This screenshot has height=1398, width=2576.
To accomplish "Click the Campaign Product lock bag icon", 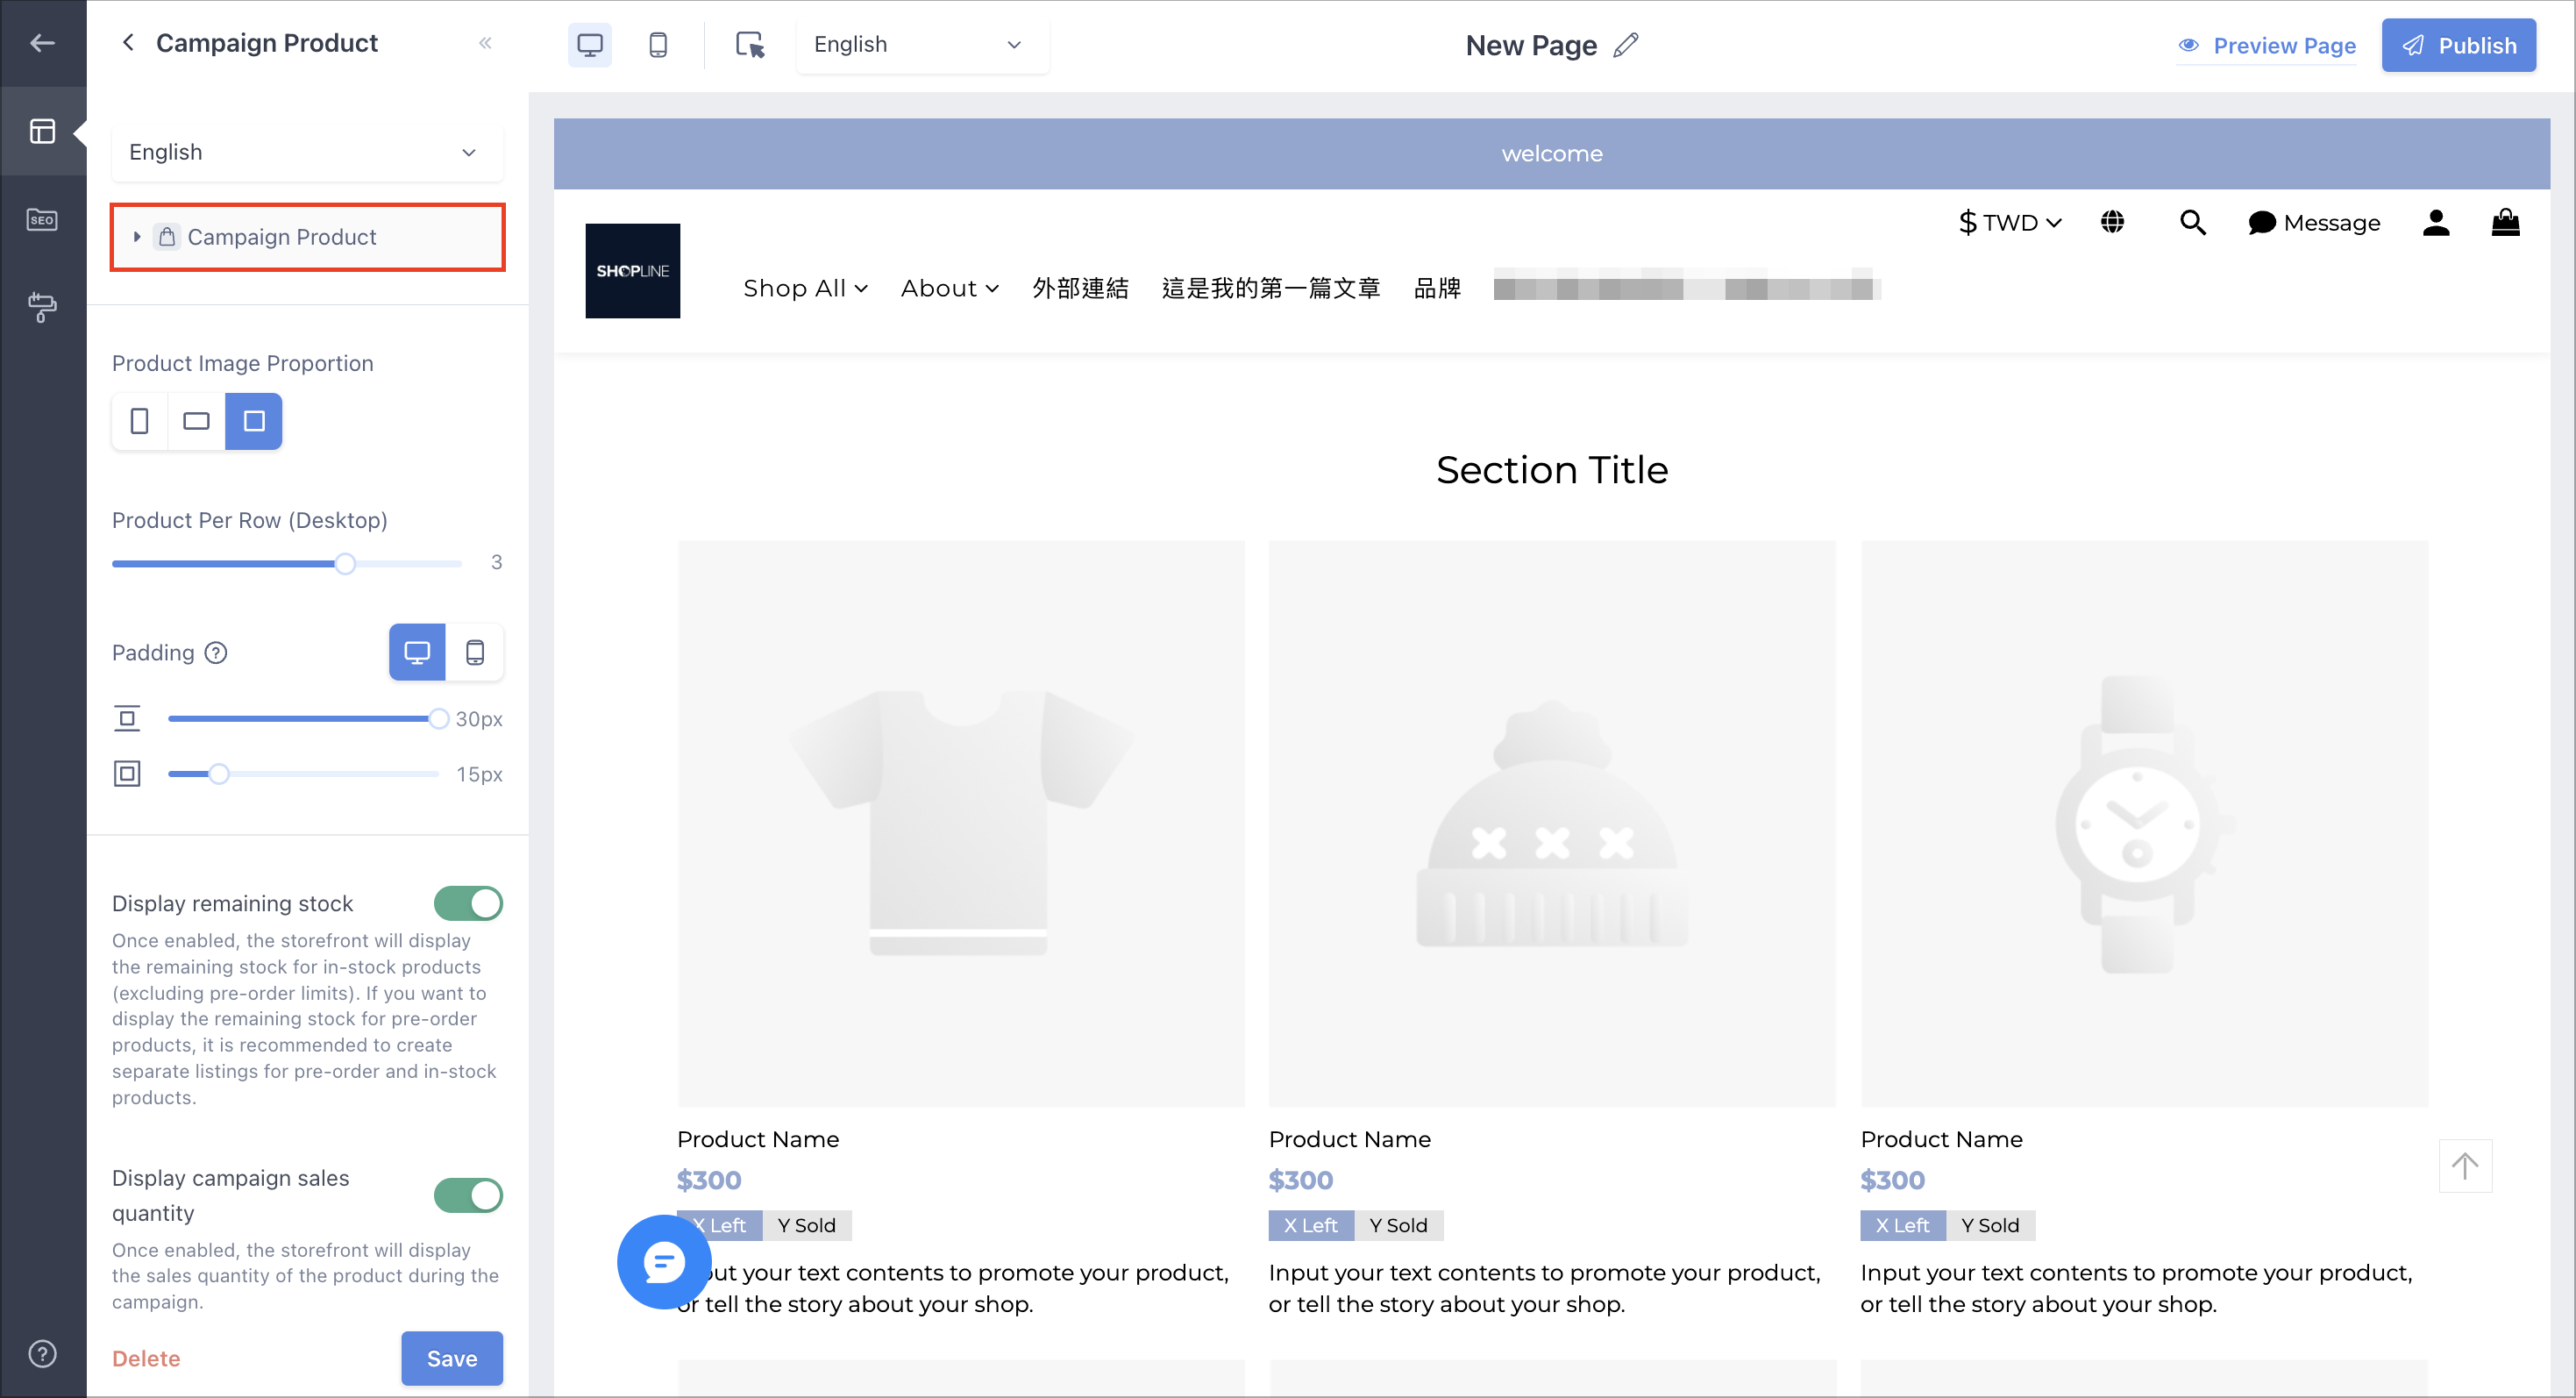I will [x=167, y=237].
